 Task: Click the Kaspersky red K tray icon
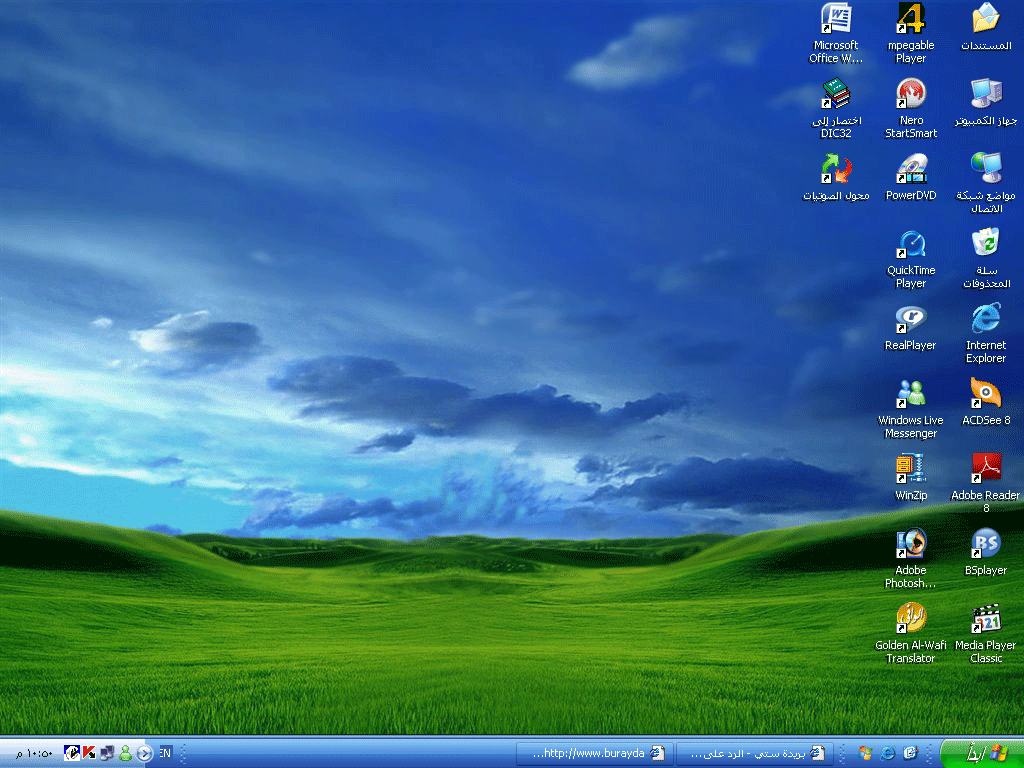point(89,754)
